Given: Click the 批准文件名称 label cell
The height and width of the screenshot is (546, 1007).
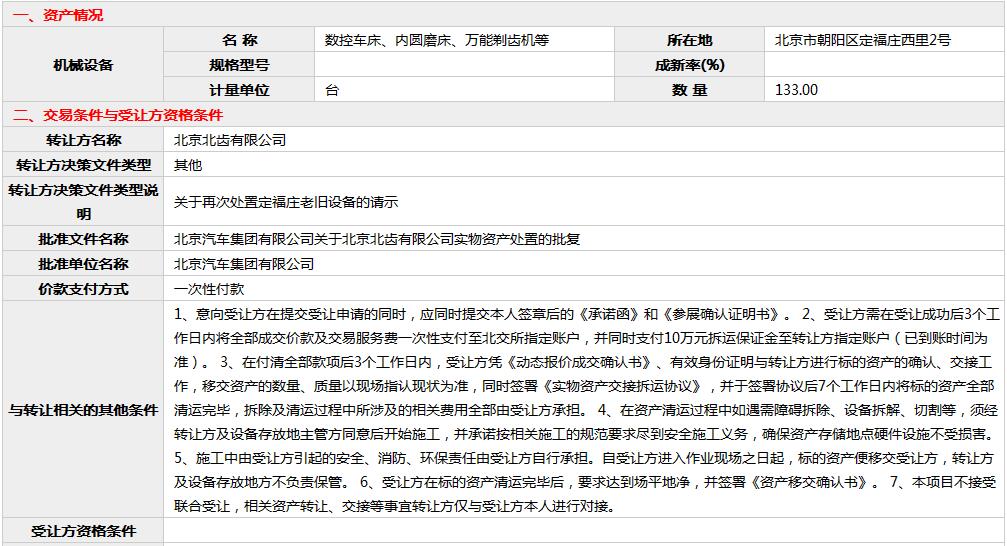Looking at the screenshot, I should [83, 239].
